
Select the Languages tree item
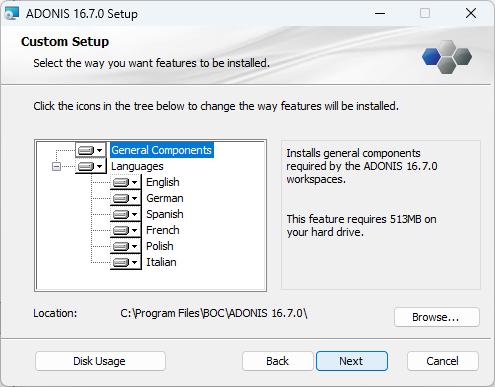(x=137, y=166)
